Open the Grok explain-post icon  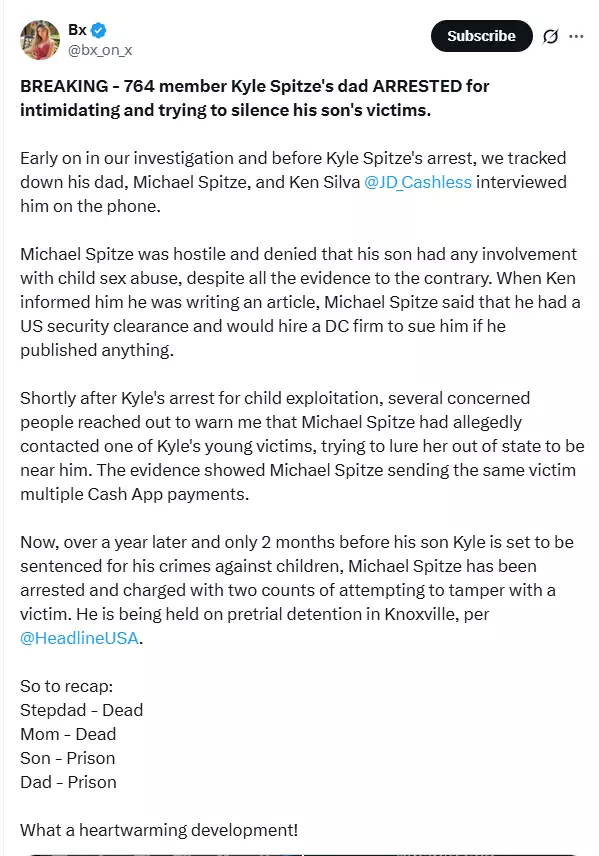tap(550, 37)
